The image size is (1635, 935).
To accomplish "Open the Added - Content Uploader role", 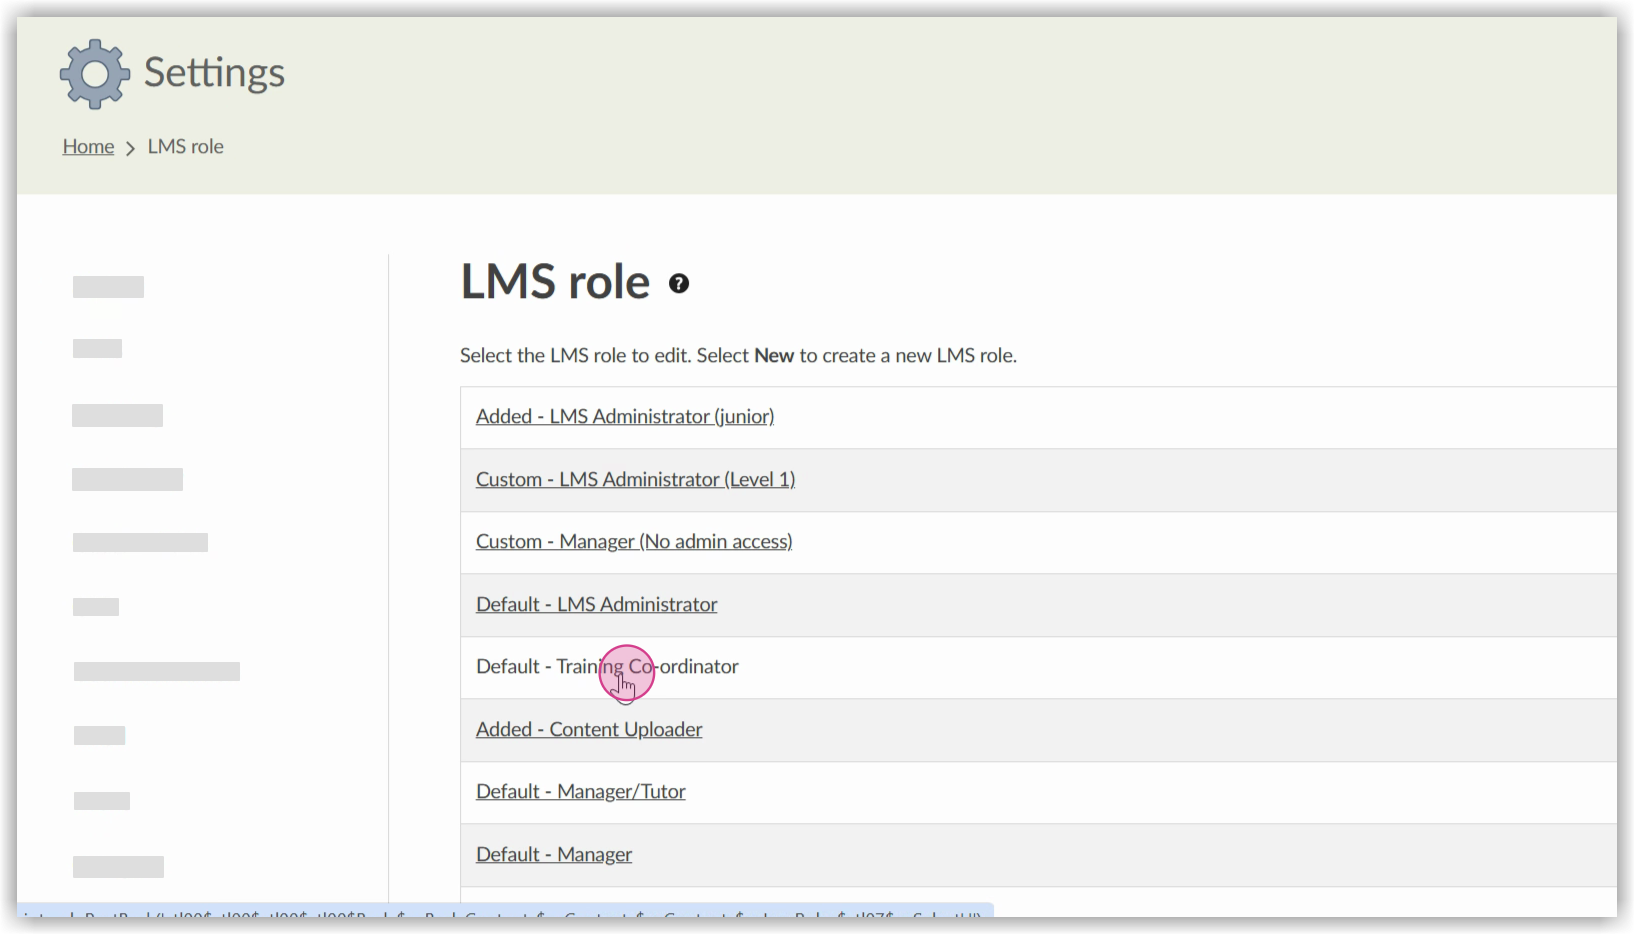I will click(589, 729).
